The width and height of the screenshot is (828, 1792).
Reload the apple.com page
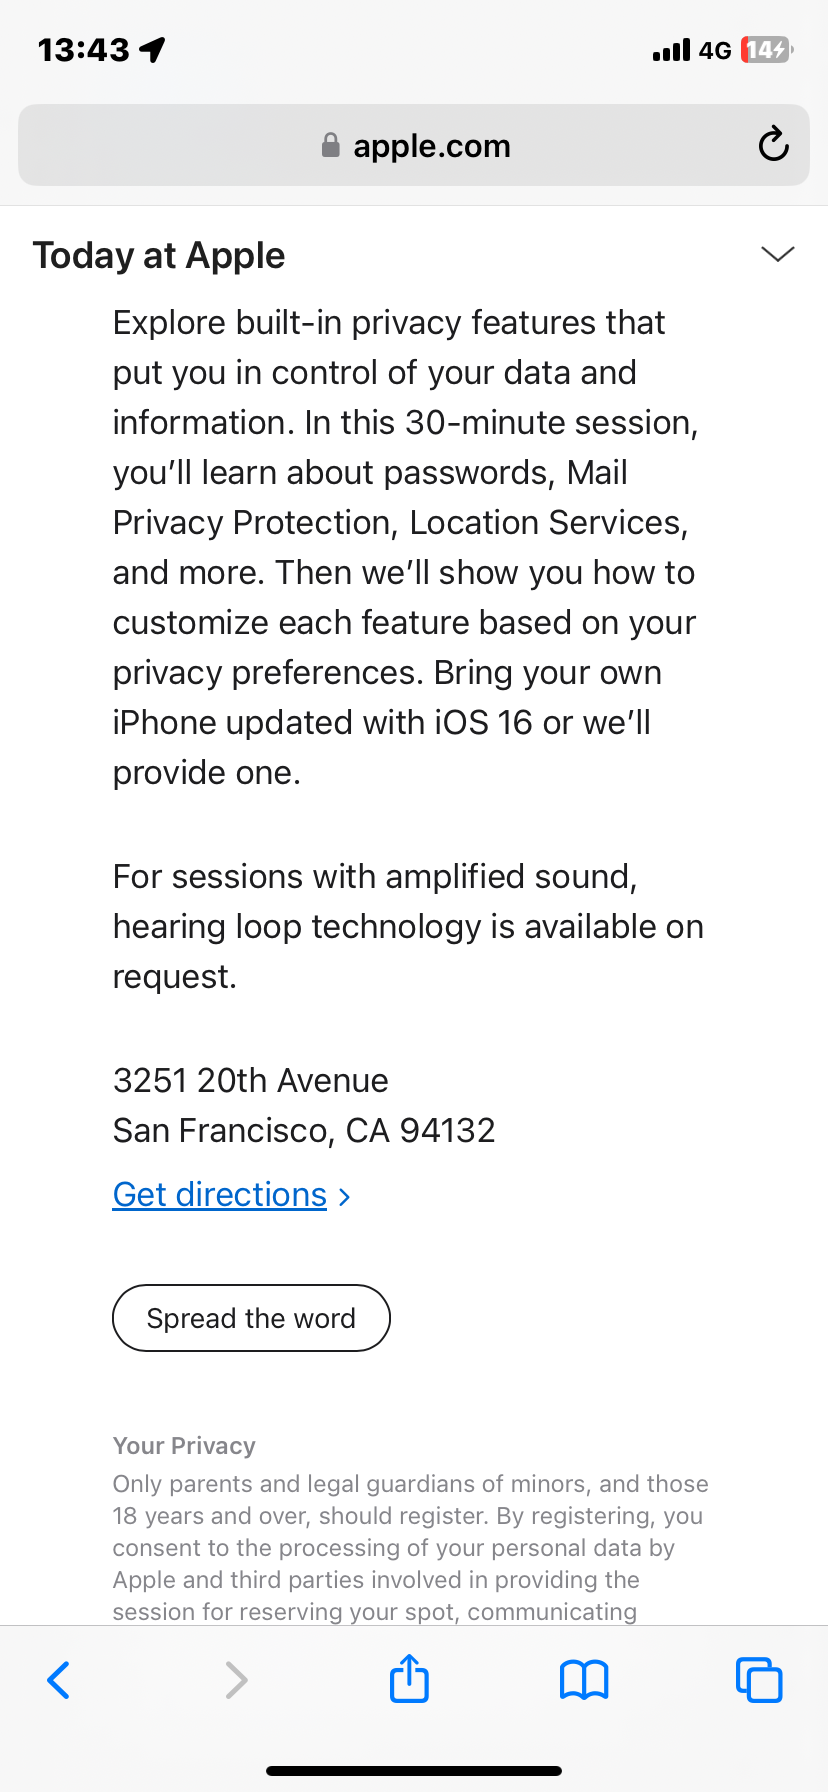773,145
